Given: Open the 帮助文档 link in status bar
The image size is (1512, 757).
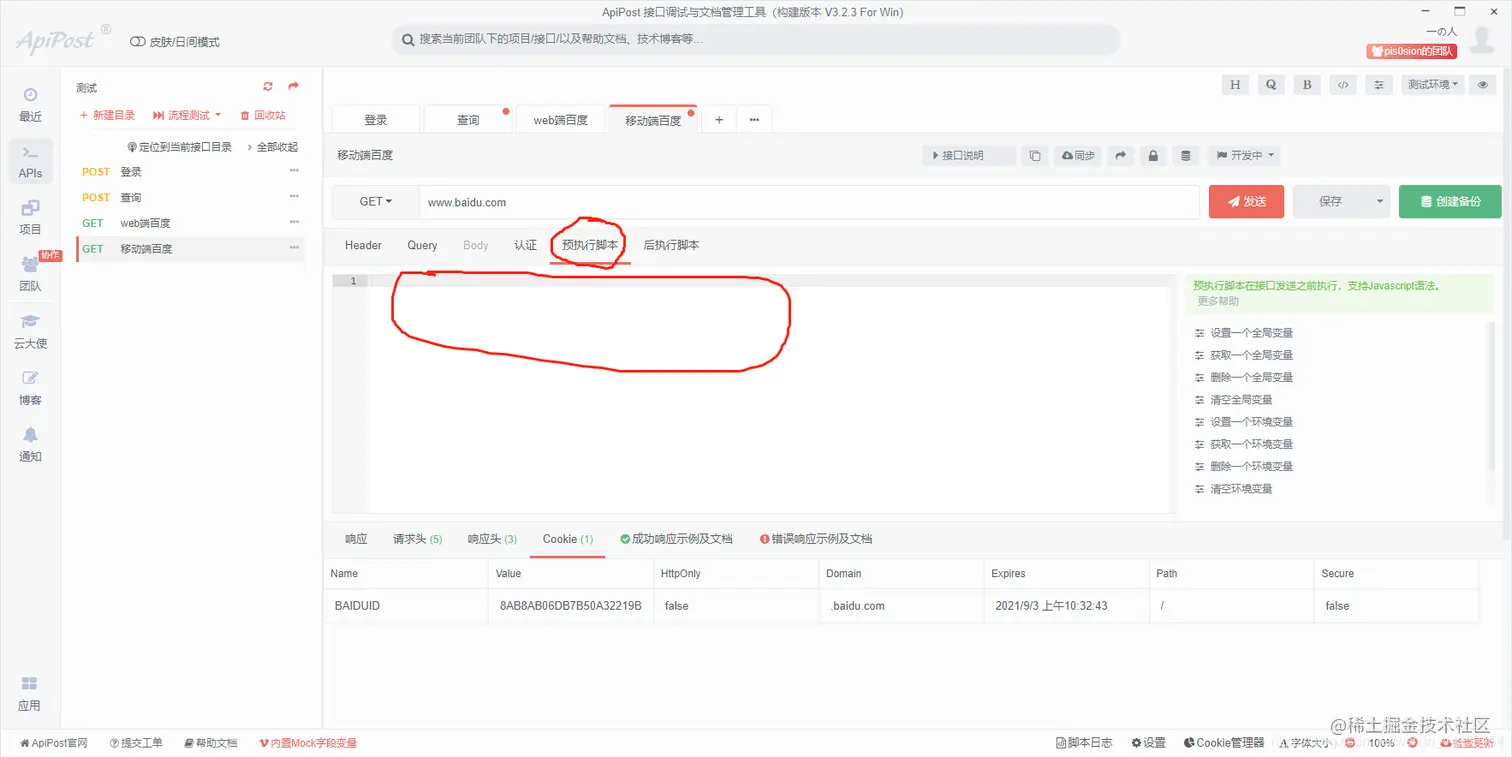Looking at the screenshot, I should coord(211,743).
